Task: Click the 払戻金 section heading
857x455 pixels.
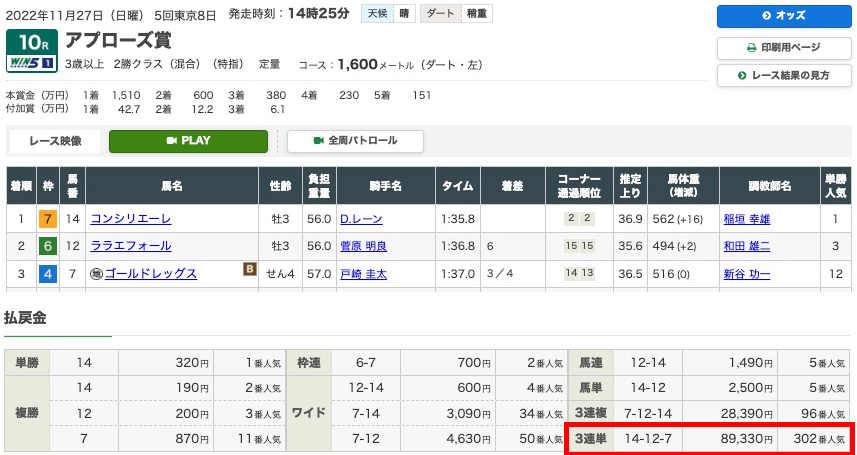Action: tap(25, 318)
